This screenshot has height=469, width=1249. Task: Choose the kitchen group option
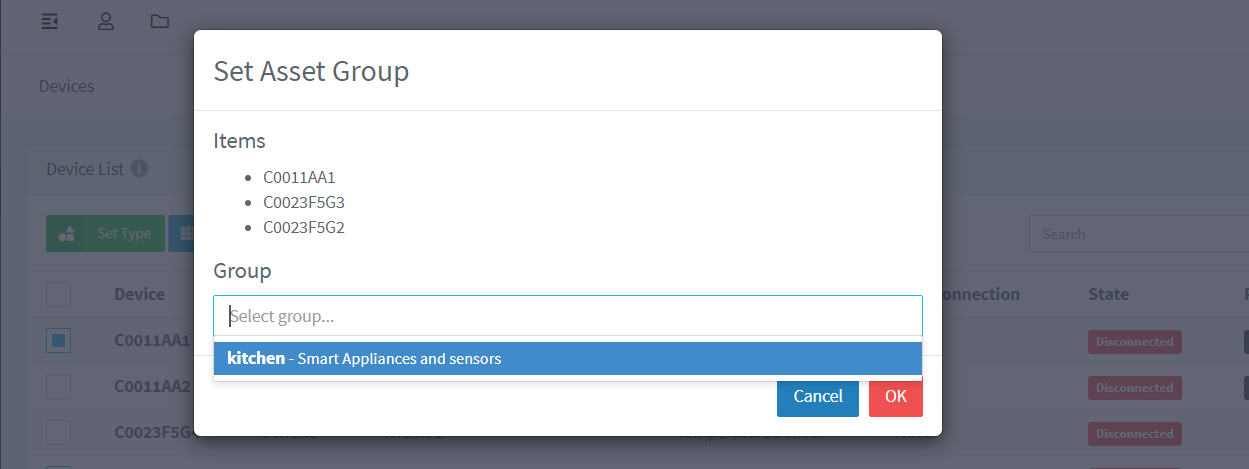(567, 358)
